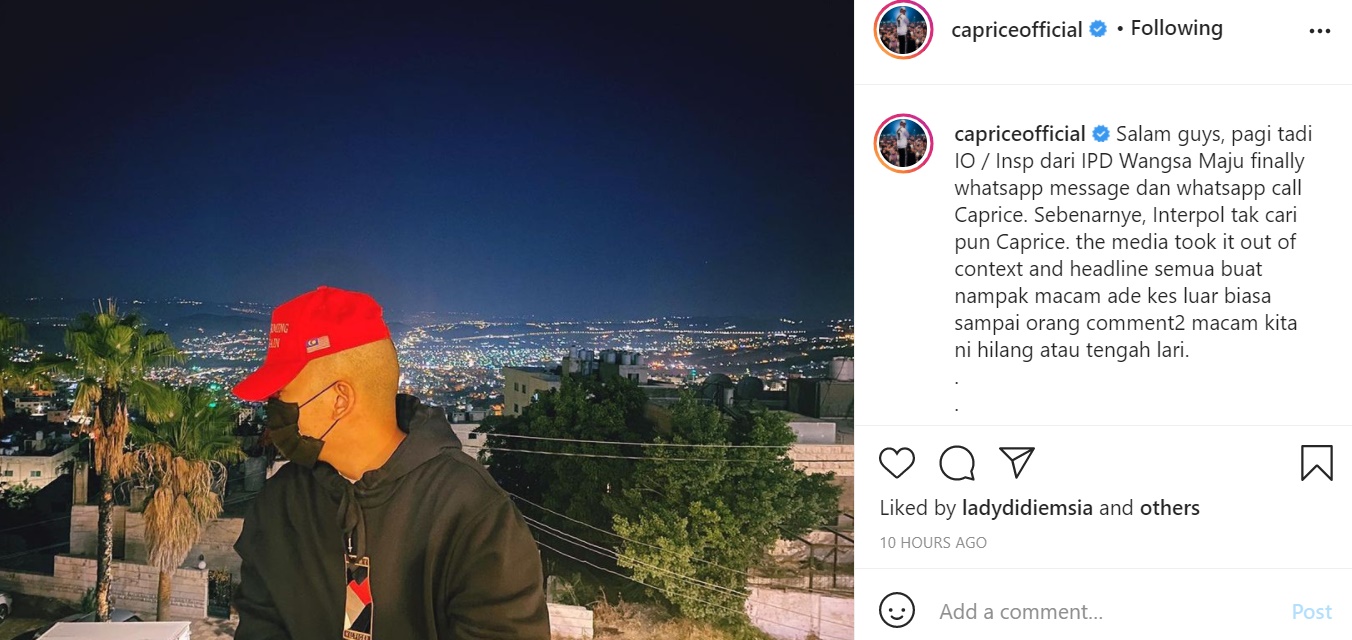Click the Post comment button
This screenshot has width=1352, height=640.
point(1311,611)
